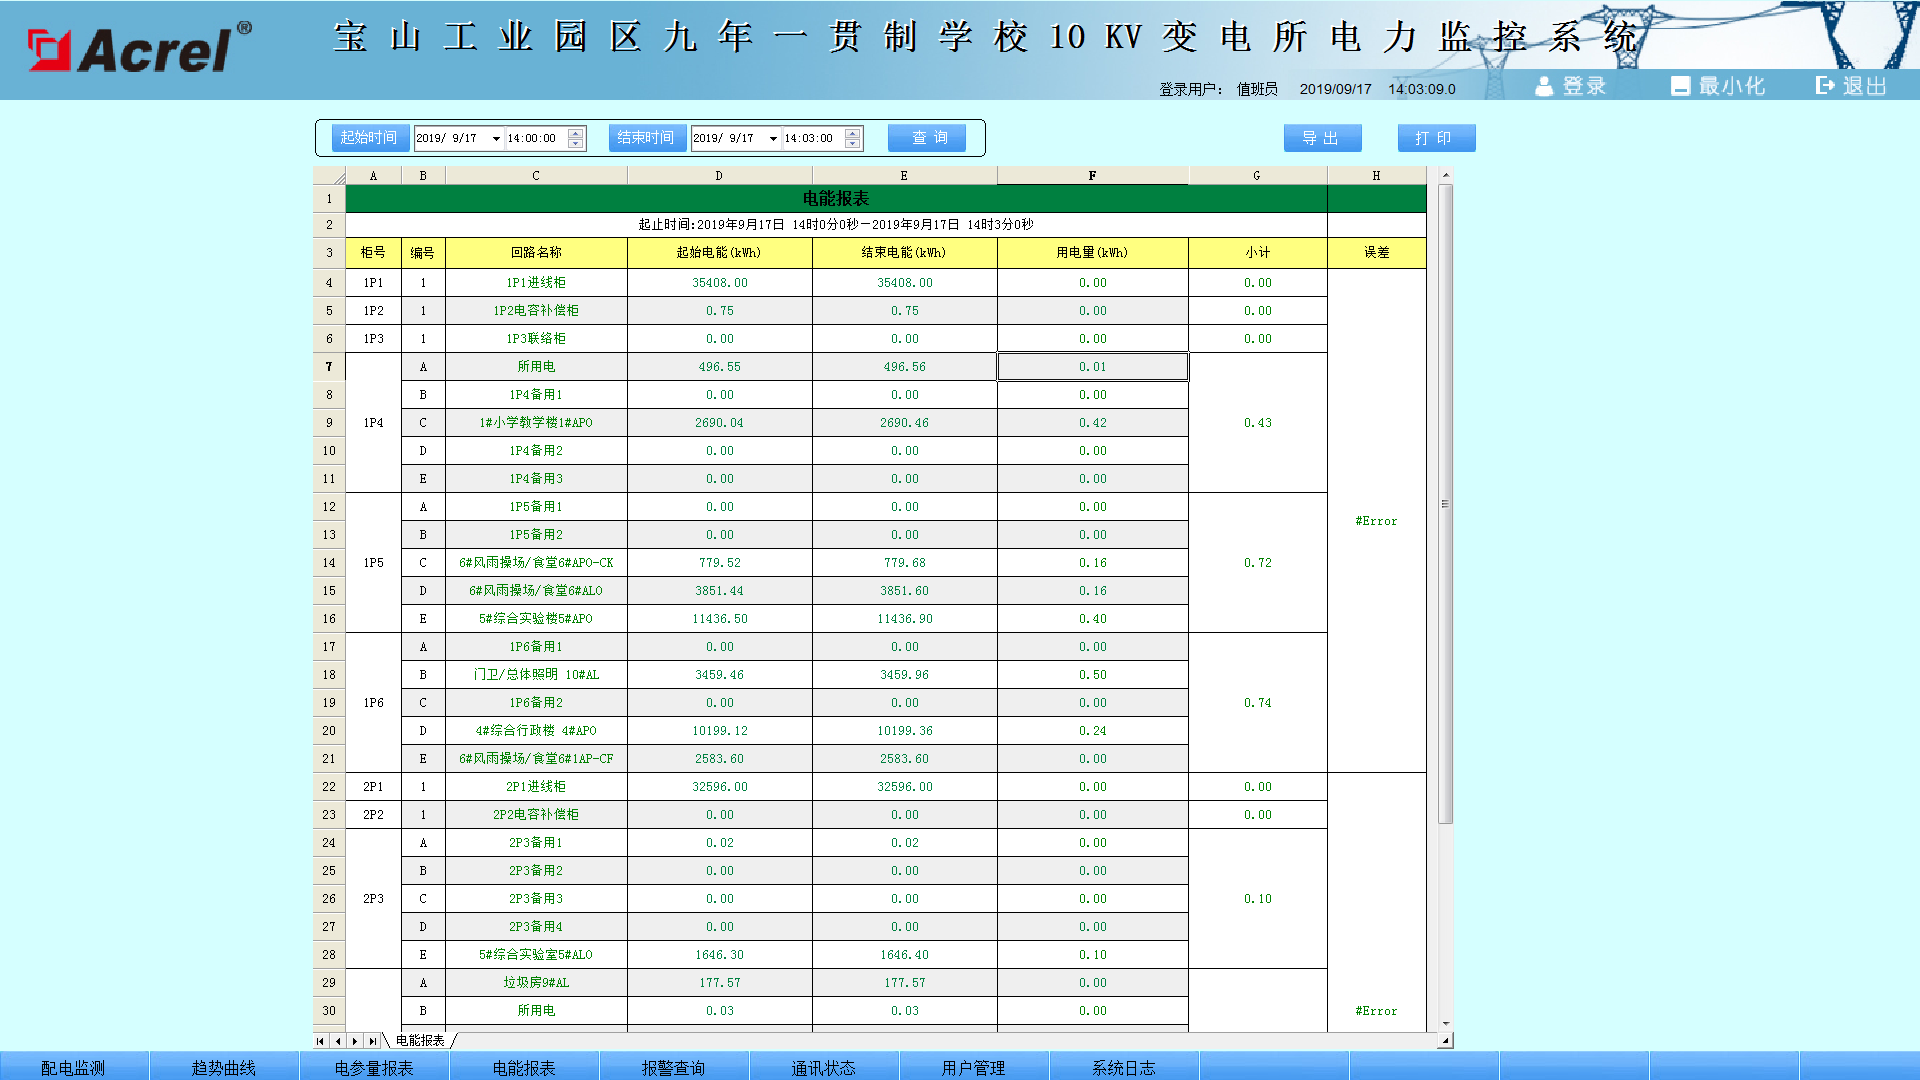The width and height of the screenshot is (1920, 1080).
Task: Go to previous sheet navigation arrow
Action: point(338,1041)
